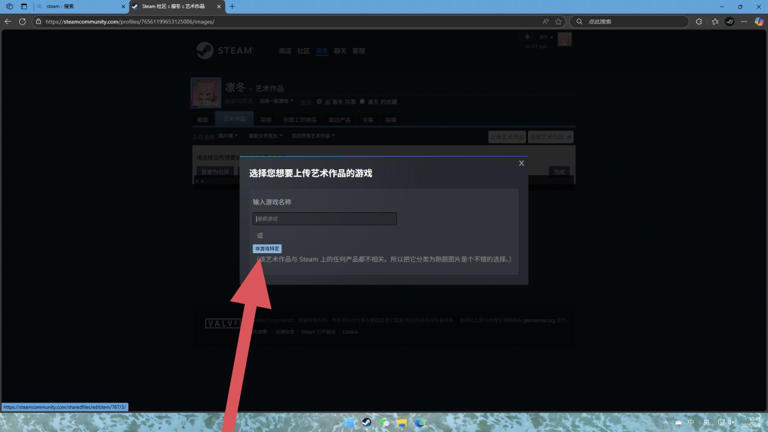The image size is (768, 432).
Task: Open the Windows Start button on taskbar
Action: click(x=349, y=422)
